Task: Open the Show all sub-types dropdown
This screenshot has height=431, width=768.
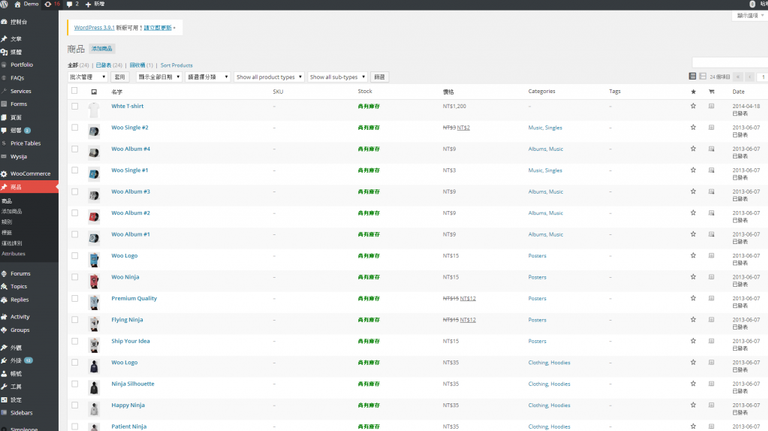Action: click(337, 77)
